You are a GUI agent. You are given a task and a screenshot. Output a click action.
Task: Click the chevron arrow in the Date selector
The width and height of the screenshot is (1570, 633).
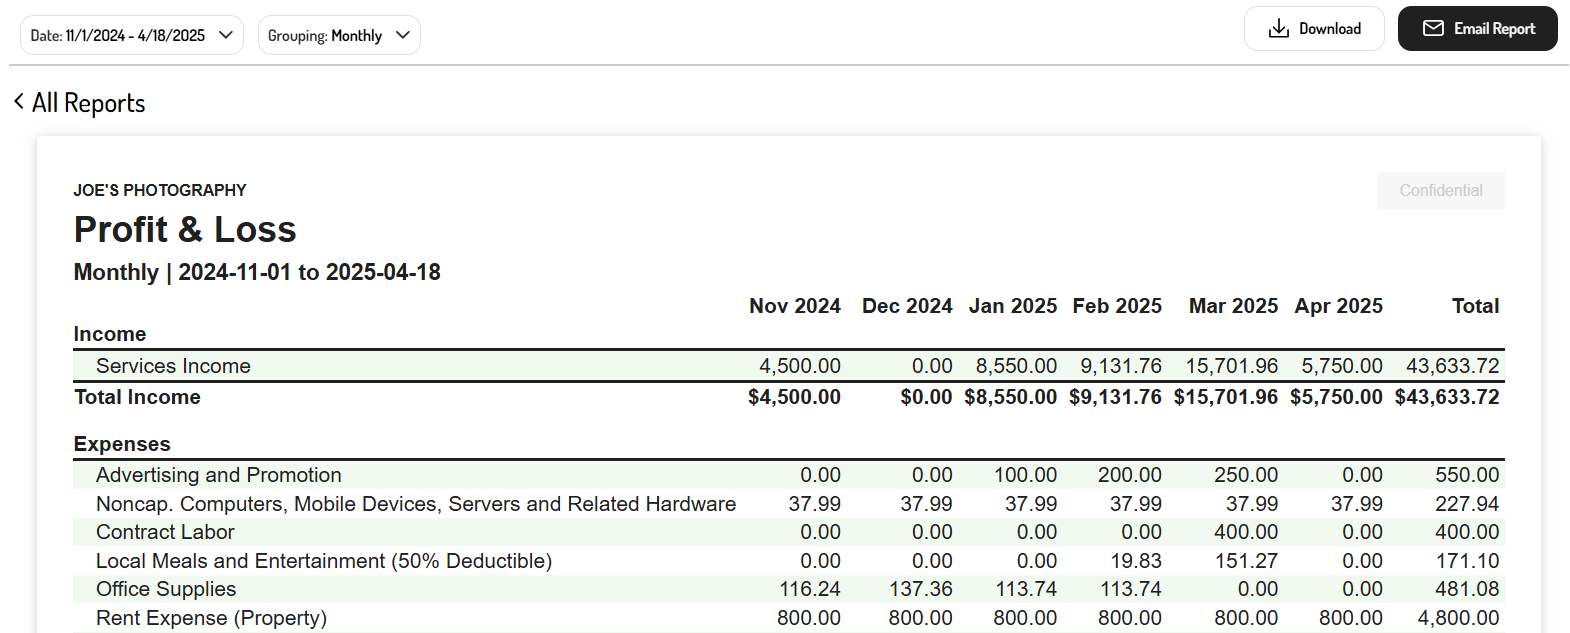[226, 35]
